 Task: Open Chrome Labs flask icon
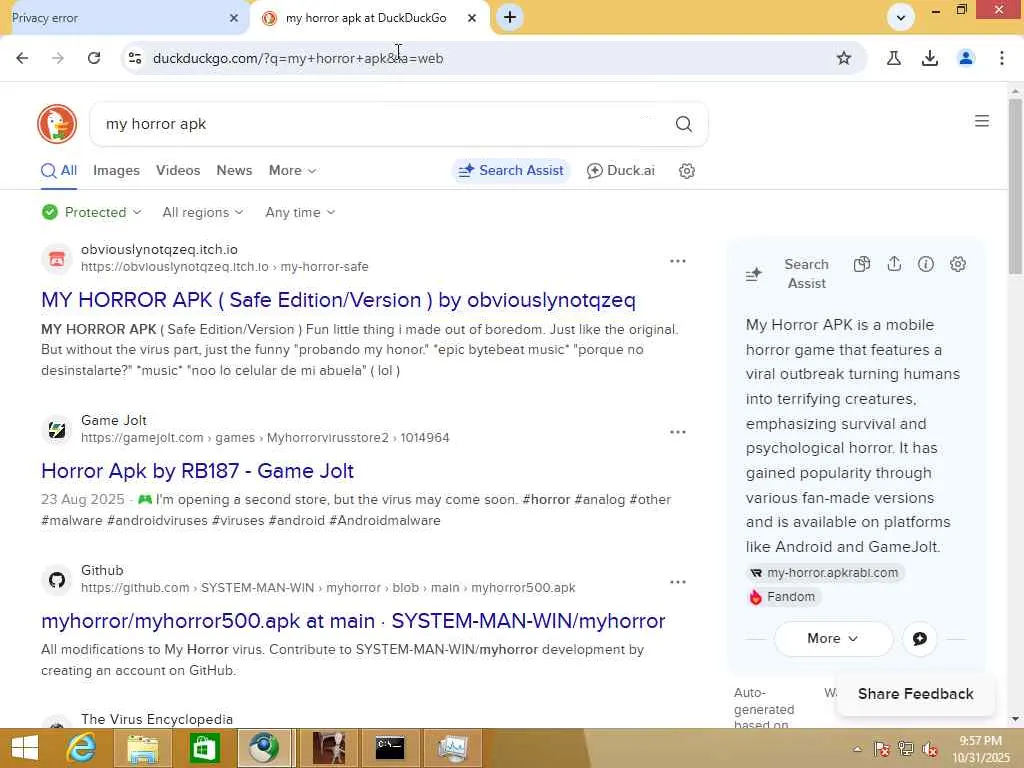pyautogui.click(x=893, y=58)
